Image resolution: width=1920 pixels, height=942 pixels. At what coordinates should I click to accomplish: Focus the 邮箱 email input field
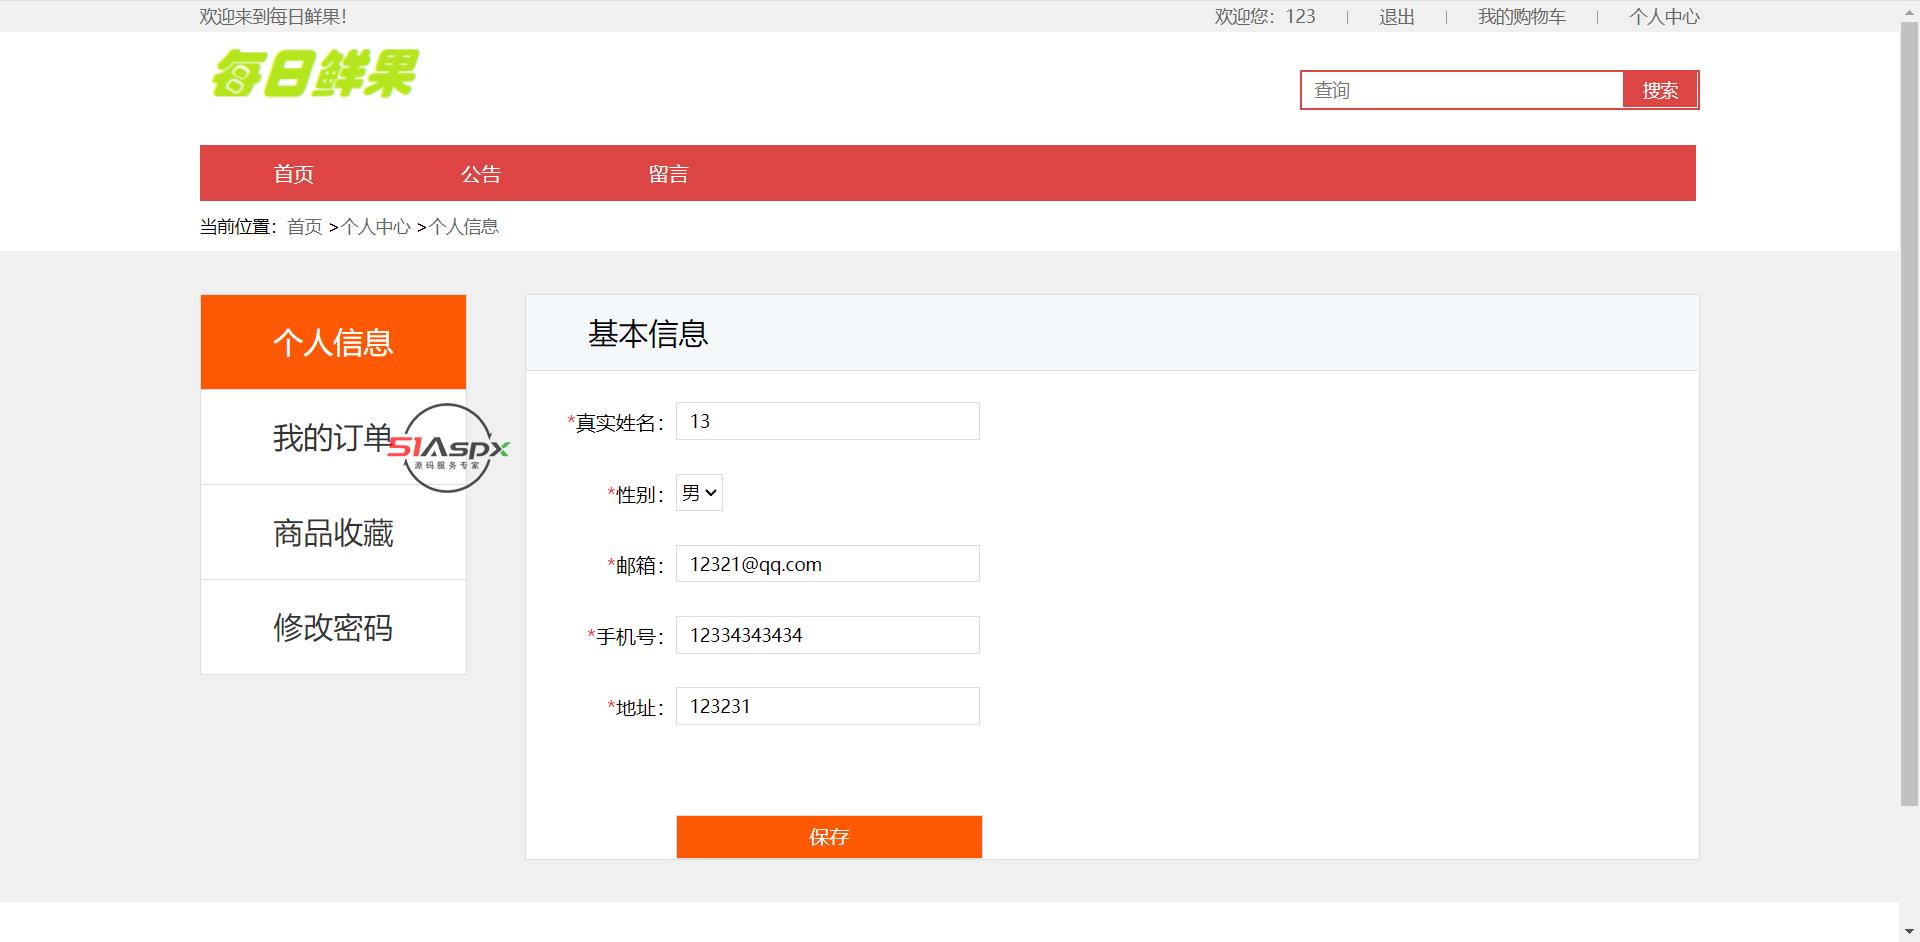[828, 564]
